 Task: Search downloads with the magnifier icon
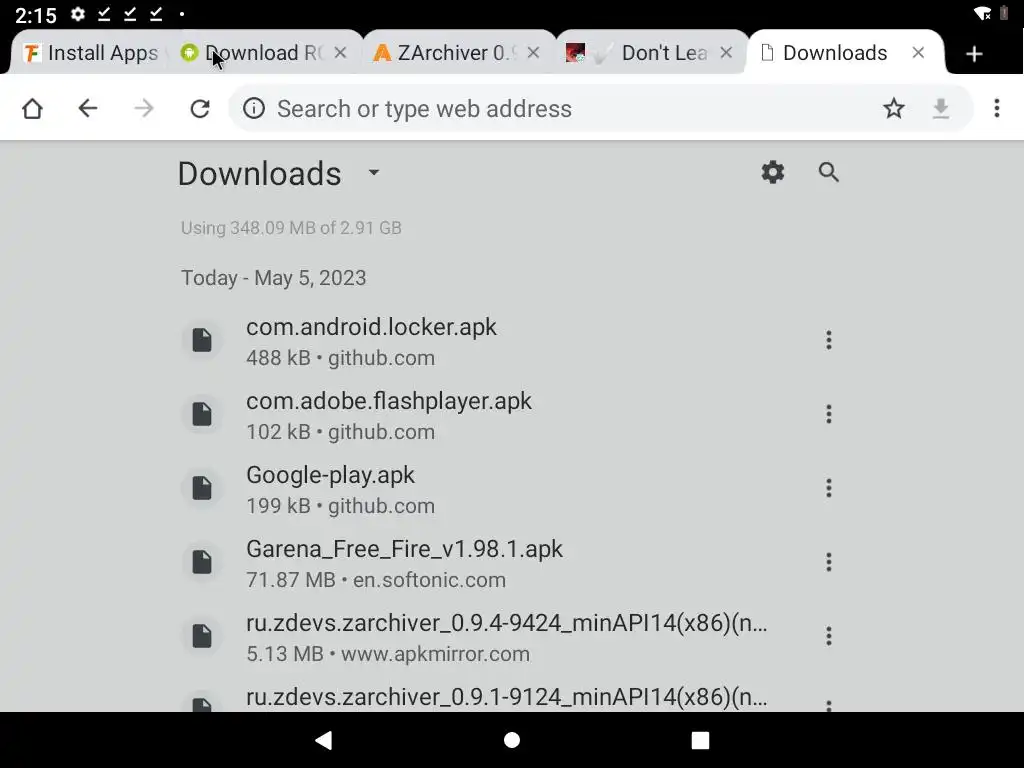828,172
